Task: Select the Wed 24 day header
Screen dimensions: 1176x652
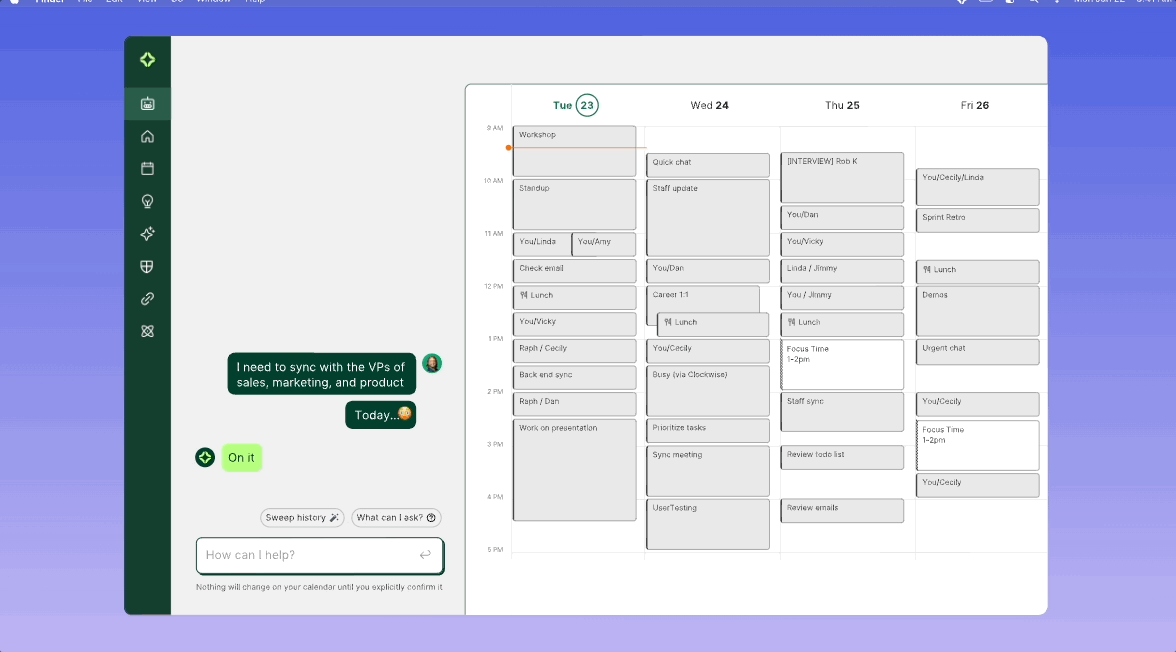Action: (710, 106)
